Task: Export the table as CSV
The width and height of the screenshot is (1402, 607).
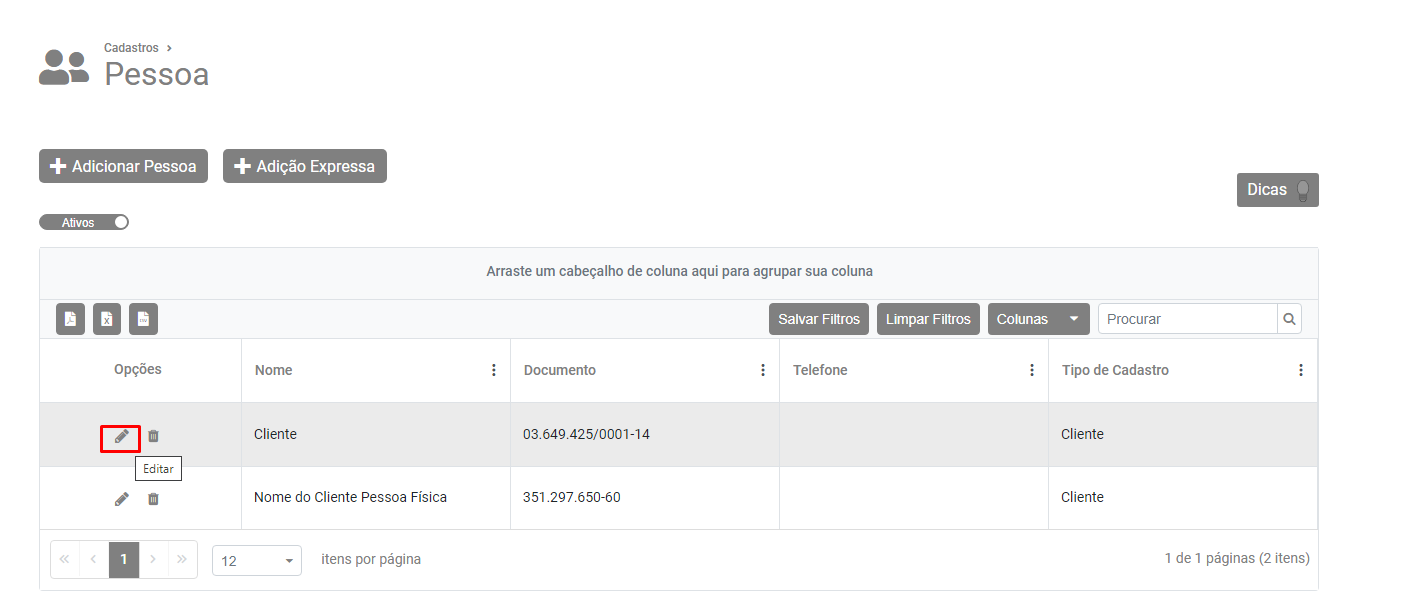Action: point(143,319)
